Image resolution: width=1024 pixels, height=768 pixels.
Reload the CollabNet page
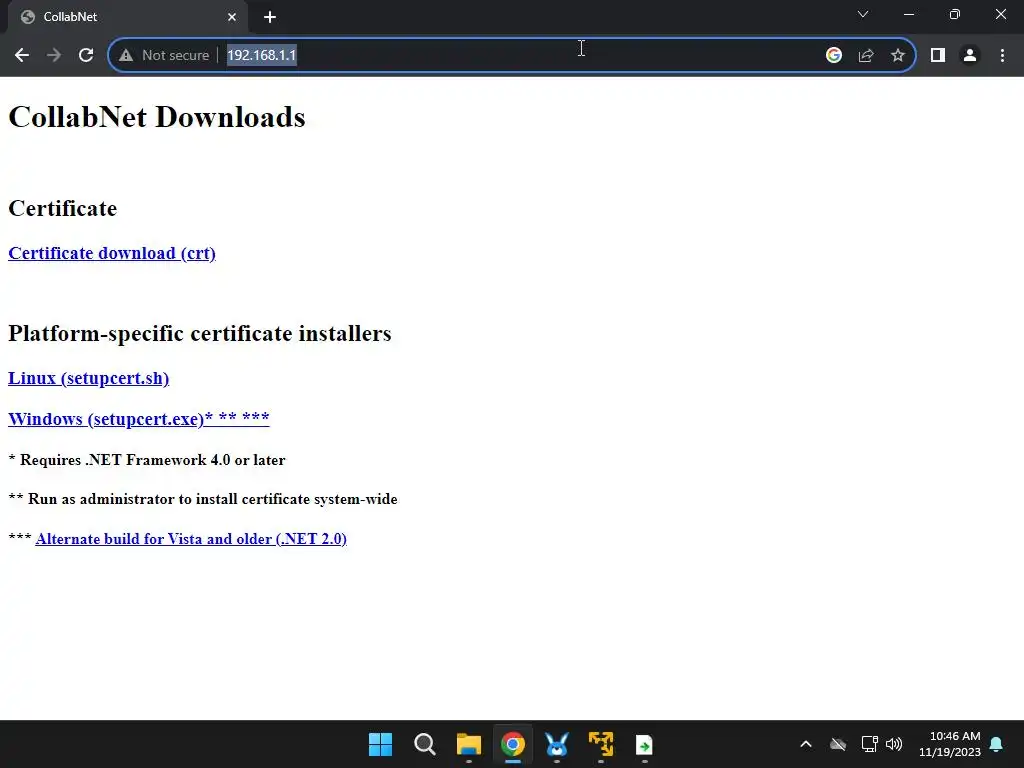86,56
